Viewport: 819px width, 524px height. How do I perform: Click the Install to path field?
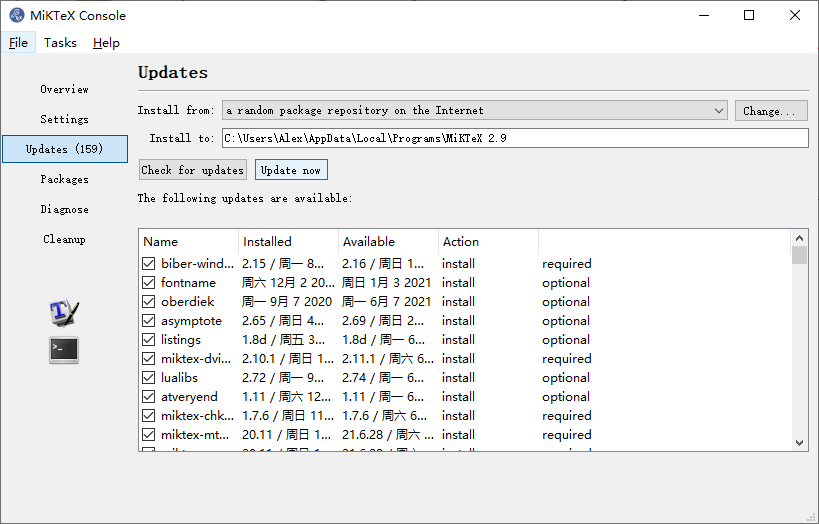tap(515, 138)
